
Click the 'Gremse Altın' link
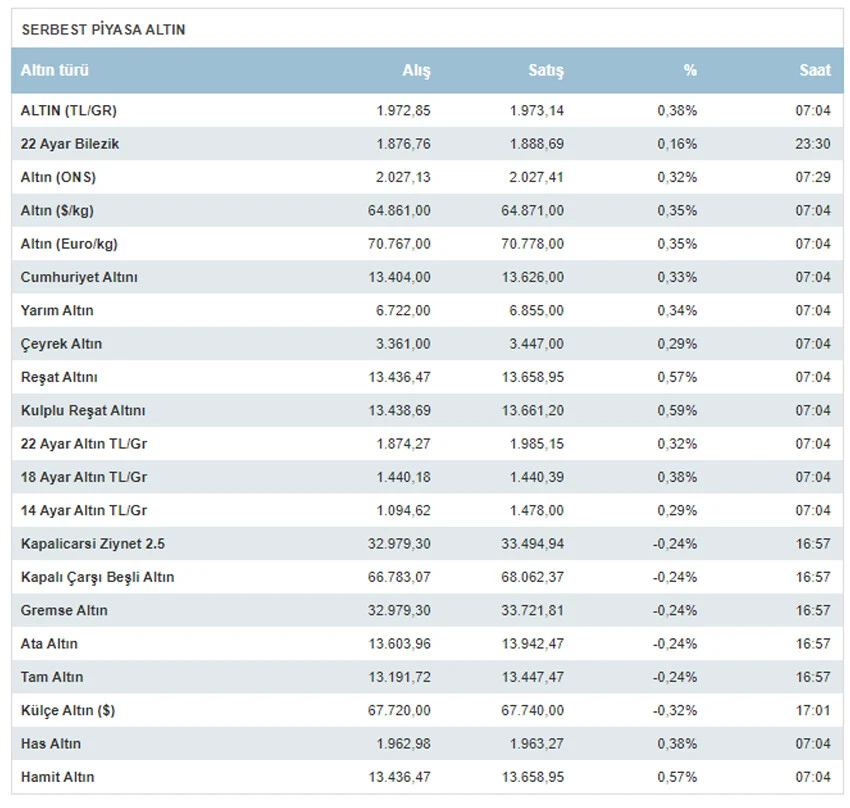pos(64,610)
